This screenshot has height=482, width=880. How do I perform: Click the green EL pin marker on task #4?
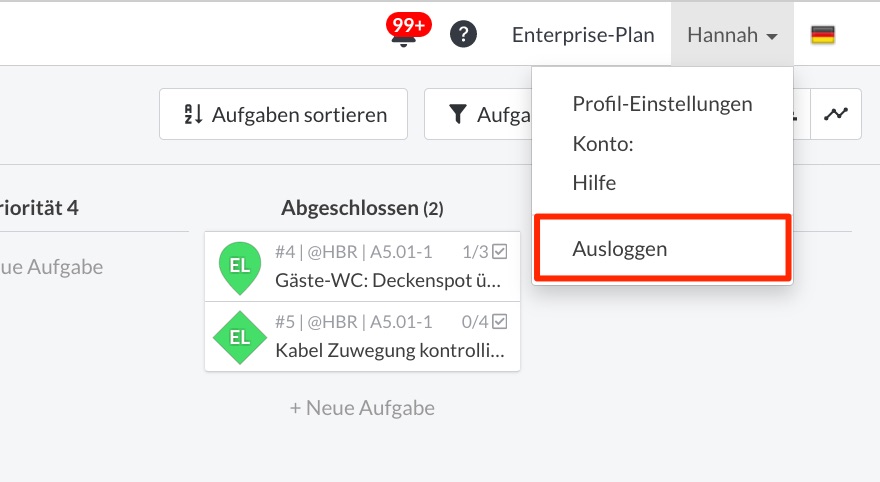pos(240,268)
